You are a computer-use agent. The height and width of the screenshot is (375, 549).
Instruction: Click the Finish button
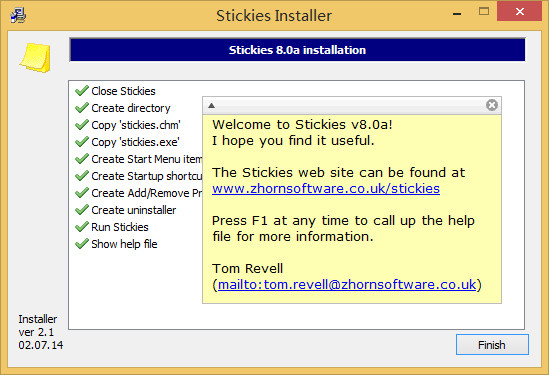point(492,345)
